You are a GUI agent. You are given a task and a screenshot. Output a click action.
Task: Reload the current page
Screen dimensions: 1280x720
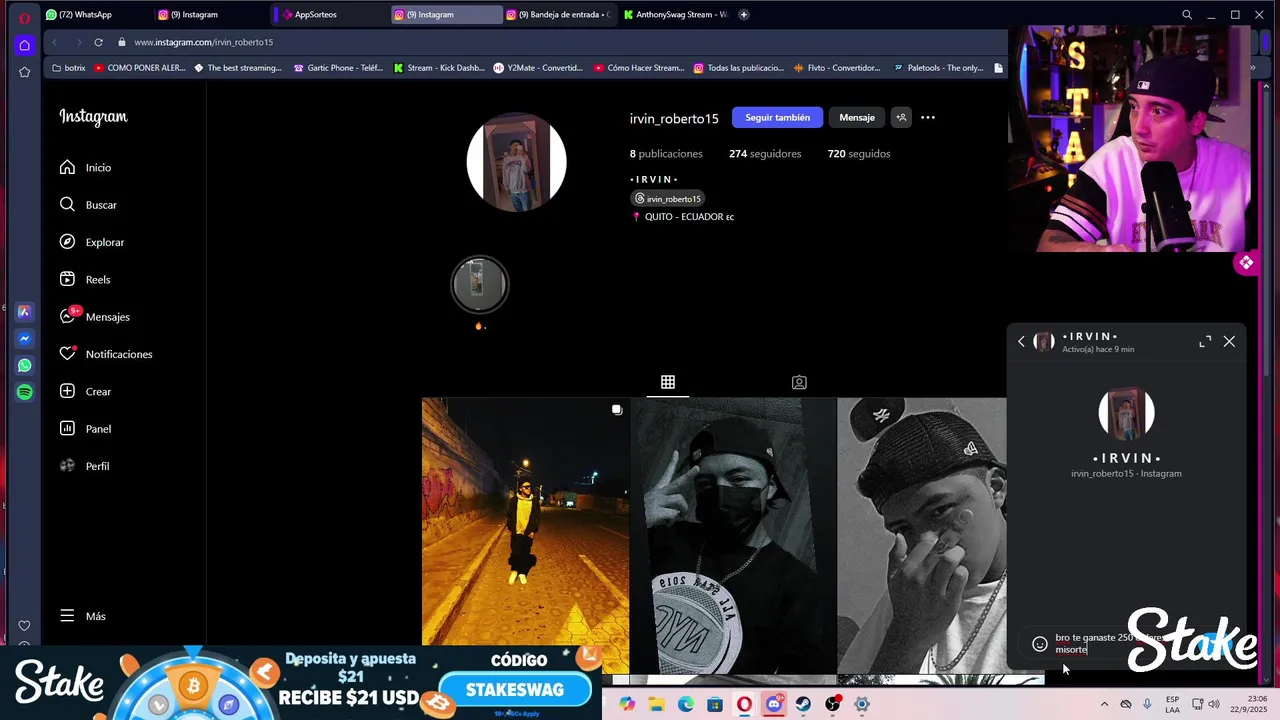pyautogui.click(x=98, y=42)
